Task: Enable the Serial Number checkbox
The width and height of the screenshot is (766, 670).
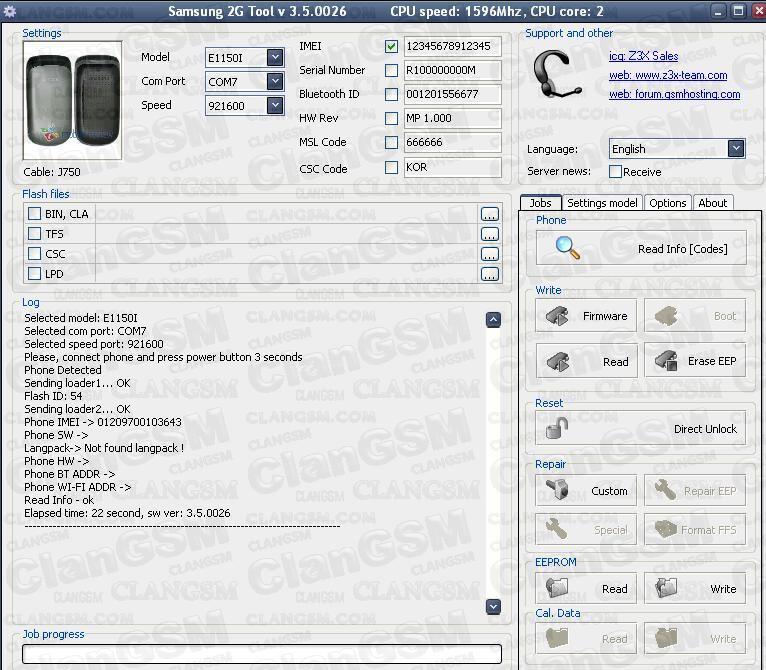Action: tap(391, 70)
